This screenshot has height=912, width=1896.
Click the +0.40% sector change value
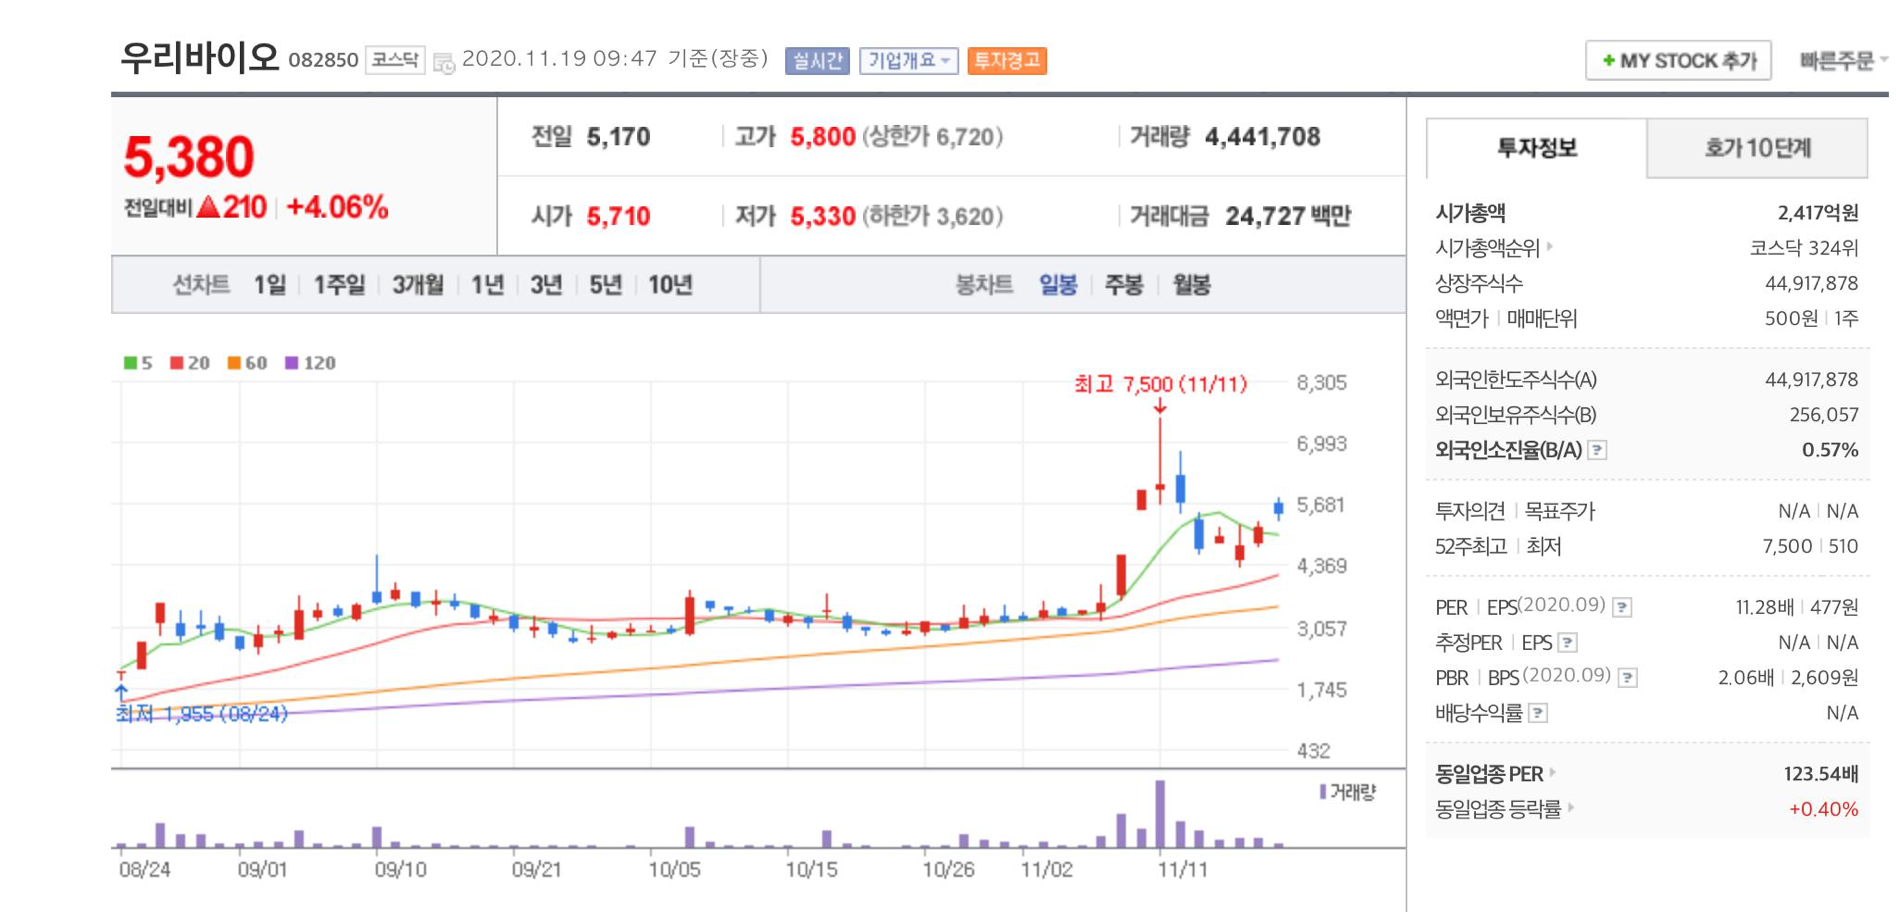(x=1823, y=809)
